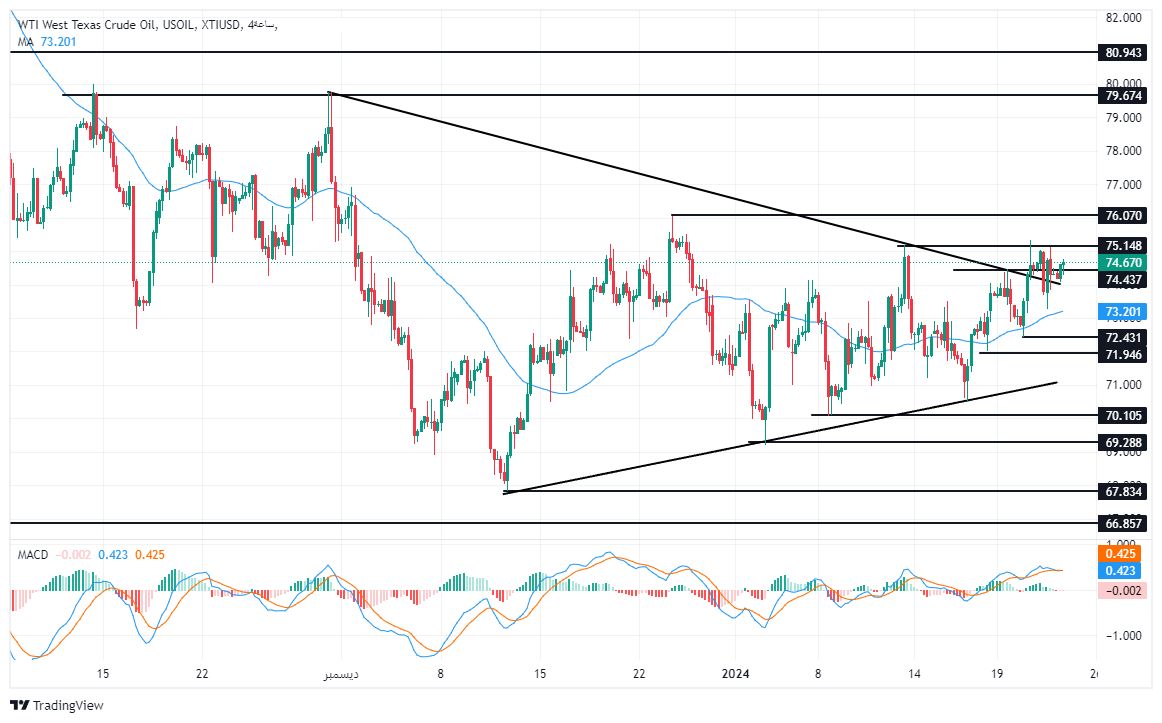The height and width of the screenshot is (723, 1162).
Task: Click the orange signal value 0.425 in legend
Action: click(150, 555)
